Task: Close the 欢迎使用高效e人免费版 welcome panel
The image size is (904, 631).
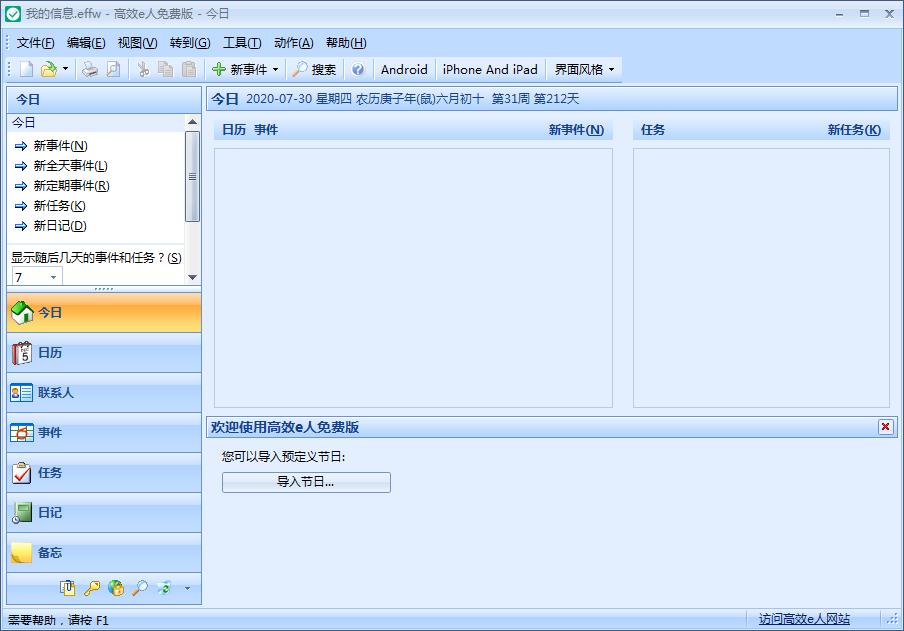Action: tap(886, 427)
